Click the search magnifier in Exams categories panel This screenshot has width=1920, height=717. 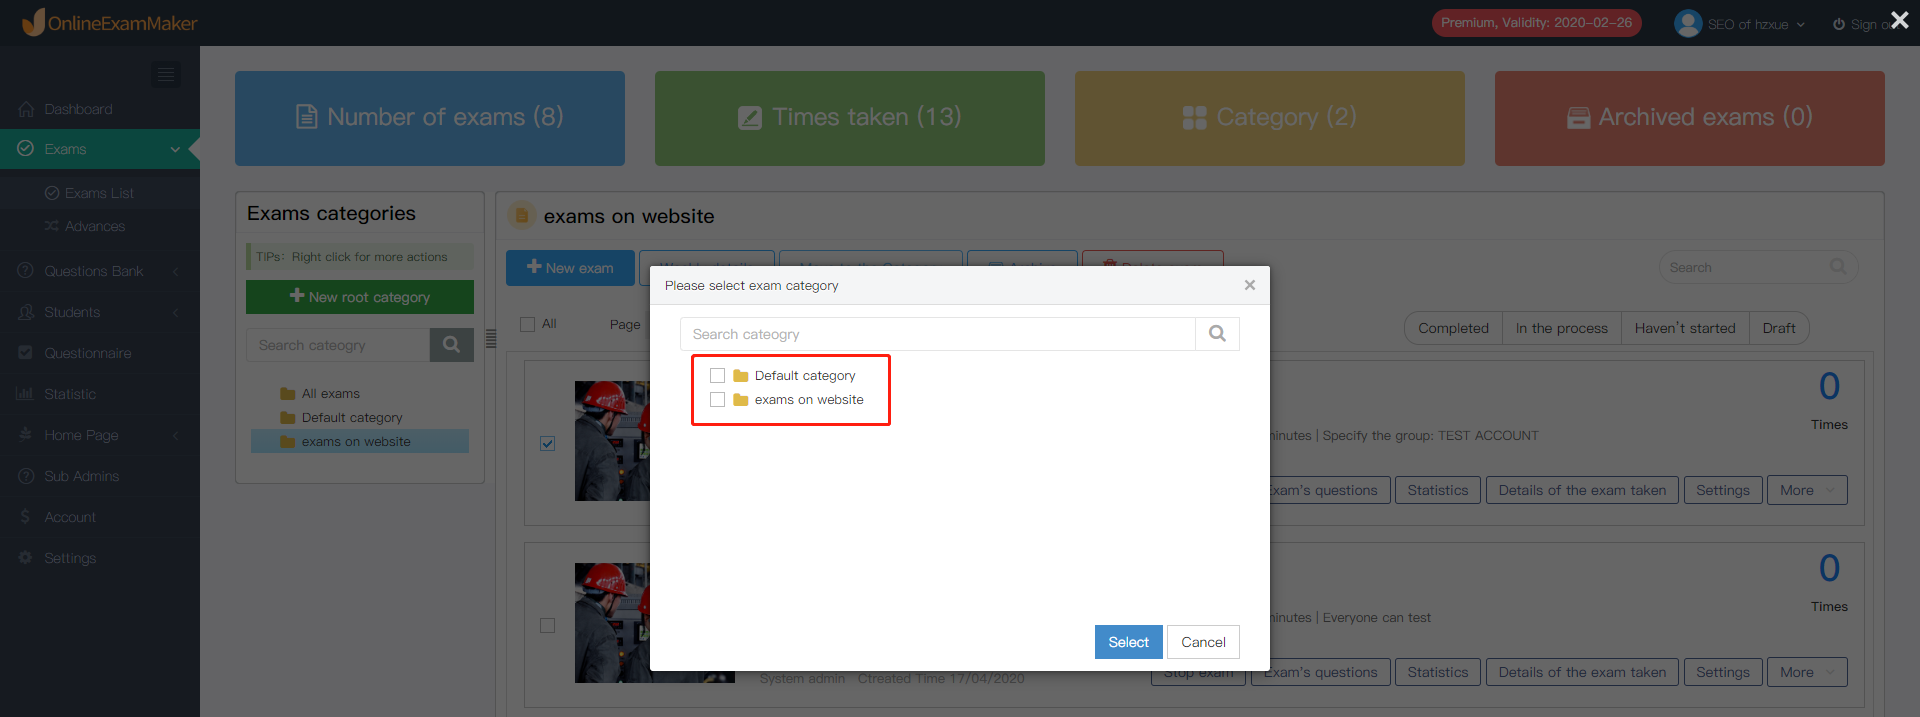(452, 345)
